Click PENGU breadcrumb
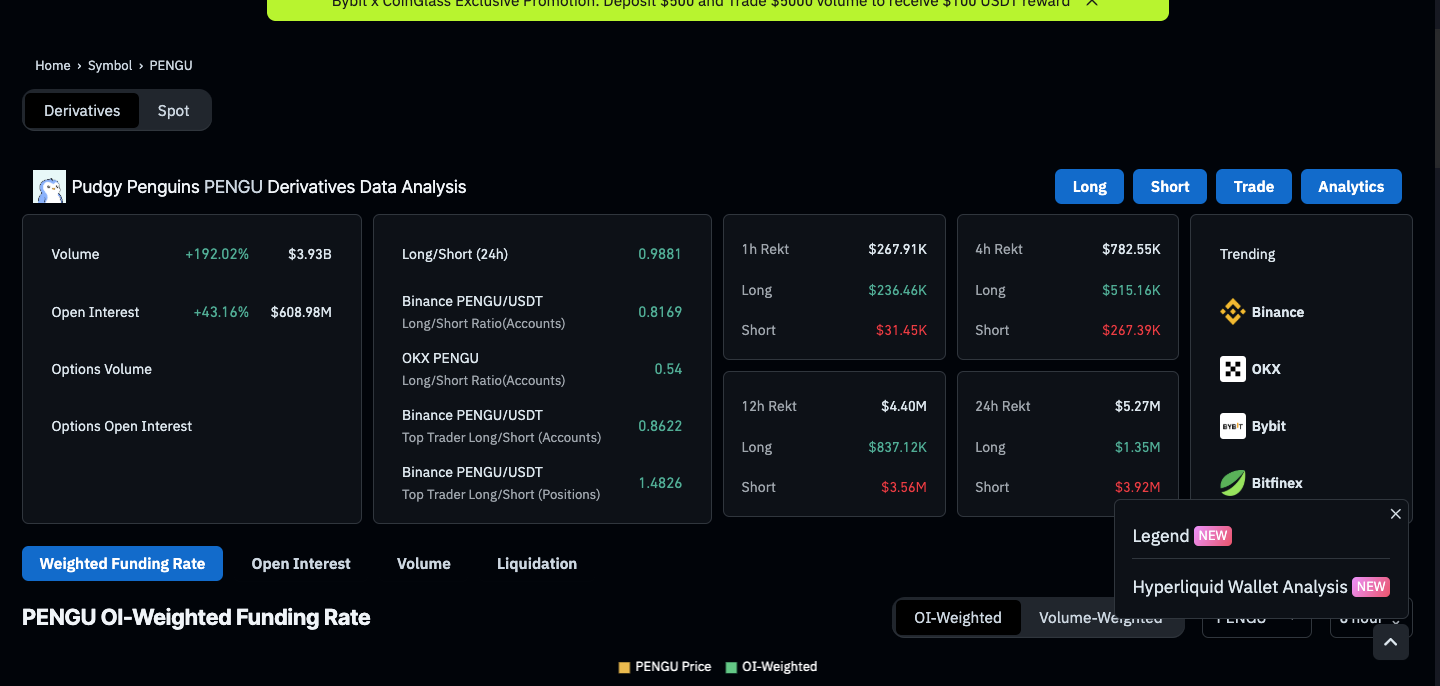Screen dimensions: 1440x686 coord(171,65)
